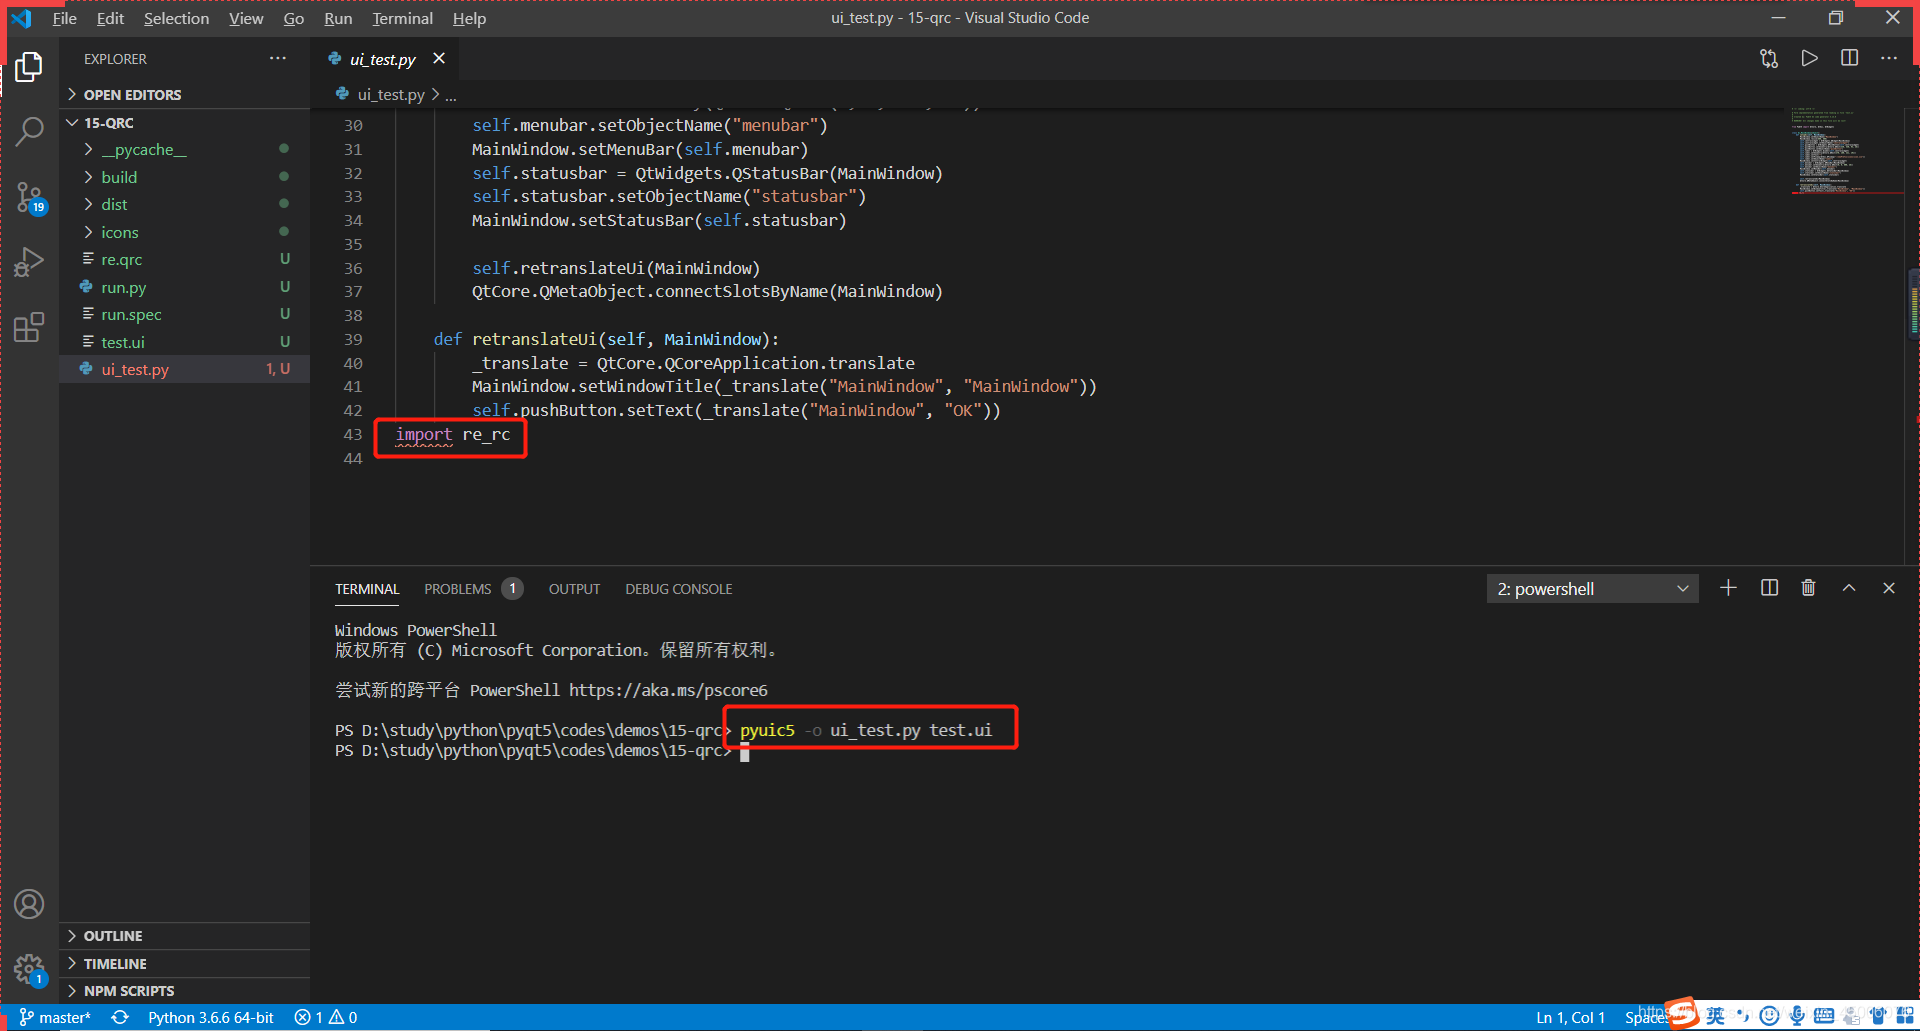The height and width of the screenshot is (1031, 1920).
Task: Open the View menu
Action: click(246, 18)
